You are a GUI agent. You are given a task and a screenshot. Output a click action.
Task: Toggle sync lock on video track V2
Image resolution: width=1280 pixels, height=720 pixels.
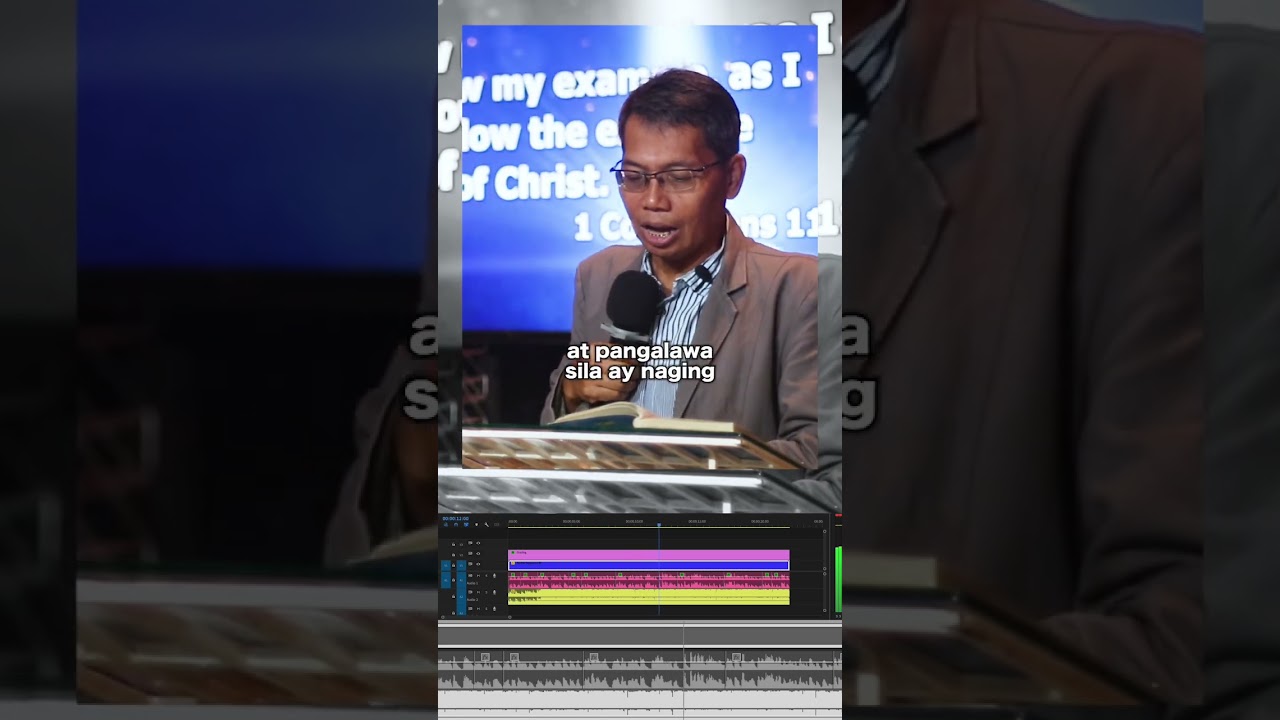[470, 554]
